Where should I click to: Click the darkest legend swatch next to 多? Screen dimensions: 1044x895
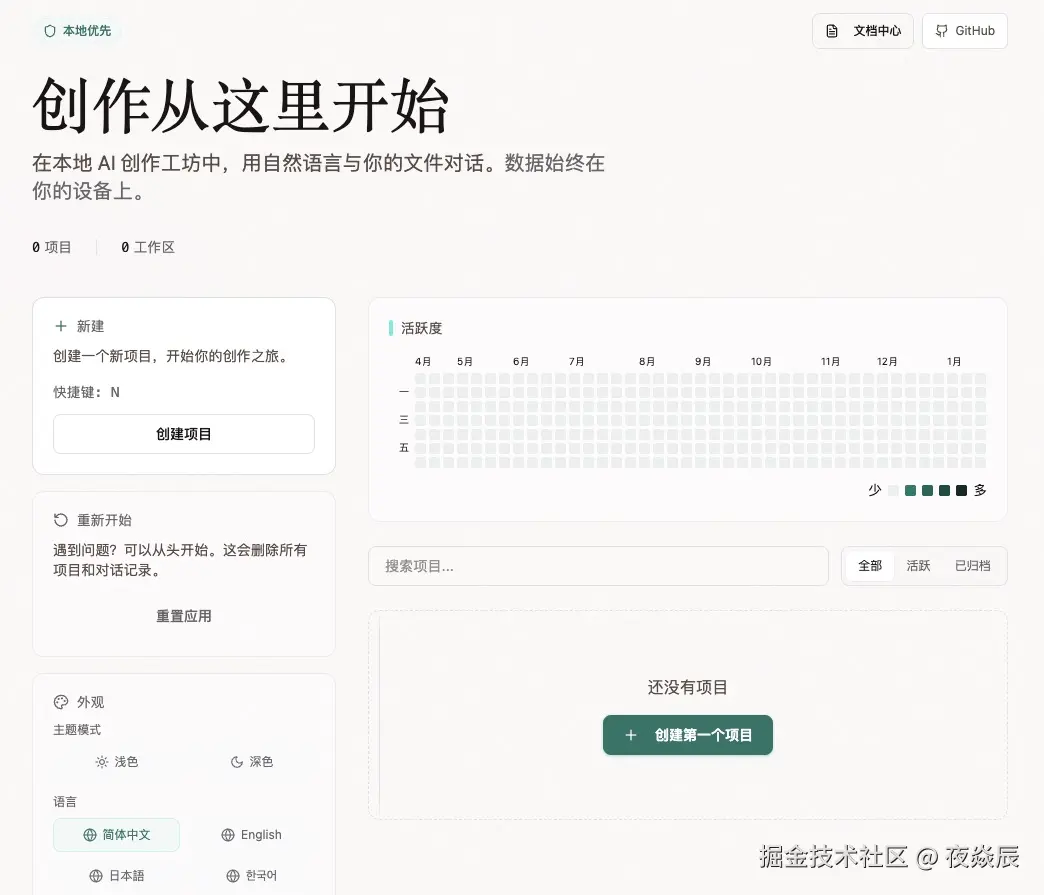(x=961, y=491)
